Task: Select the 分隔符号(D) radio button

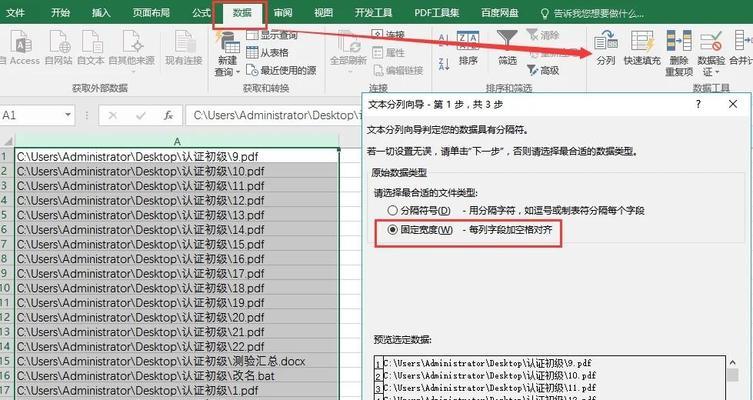Action: tap(393, 210)
